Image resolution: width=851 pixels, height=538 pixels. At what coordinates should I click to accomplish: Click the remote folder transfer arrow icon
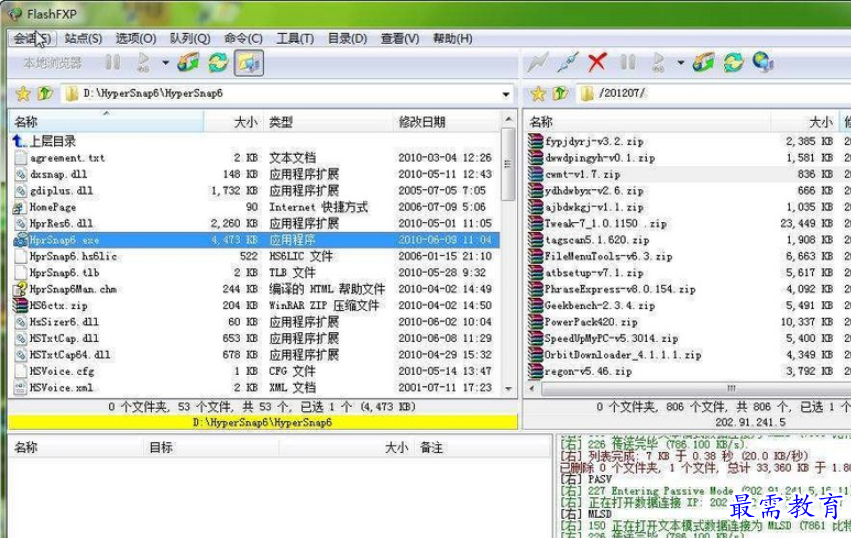pyautogui.click(x=703, y=62)
